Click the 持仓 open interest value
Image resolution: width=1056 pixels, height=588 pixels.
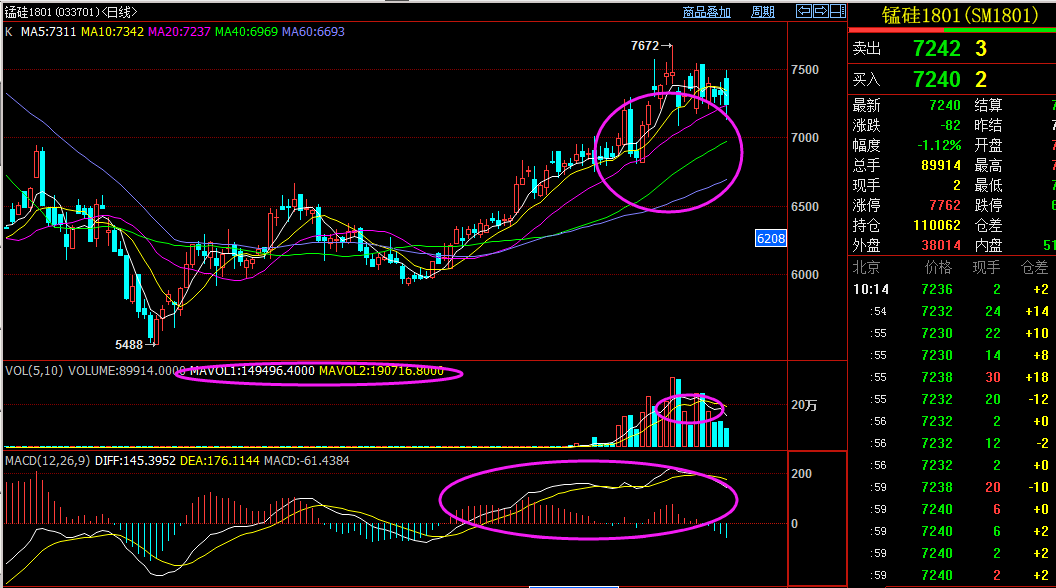[936, 226]
